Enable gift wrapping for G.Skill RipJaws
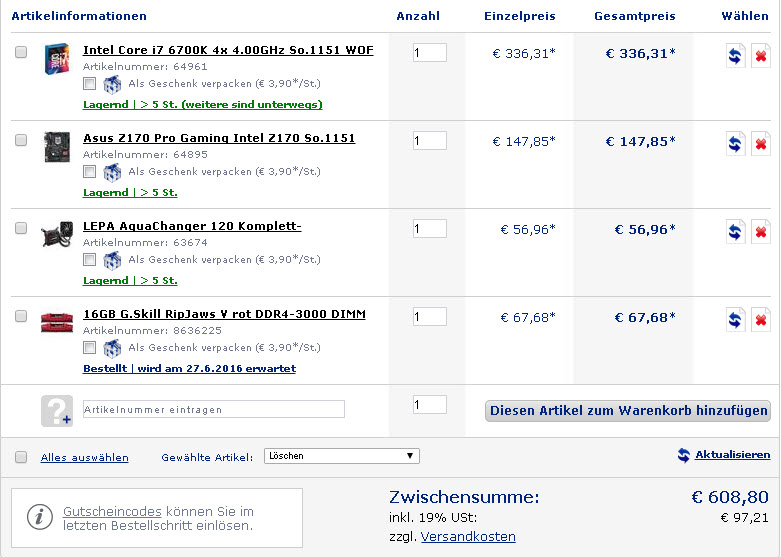This screenshot has width=781, height=557. coord(90,347)
